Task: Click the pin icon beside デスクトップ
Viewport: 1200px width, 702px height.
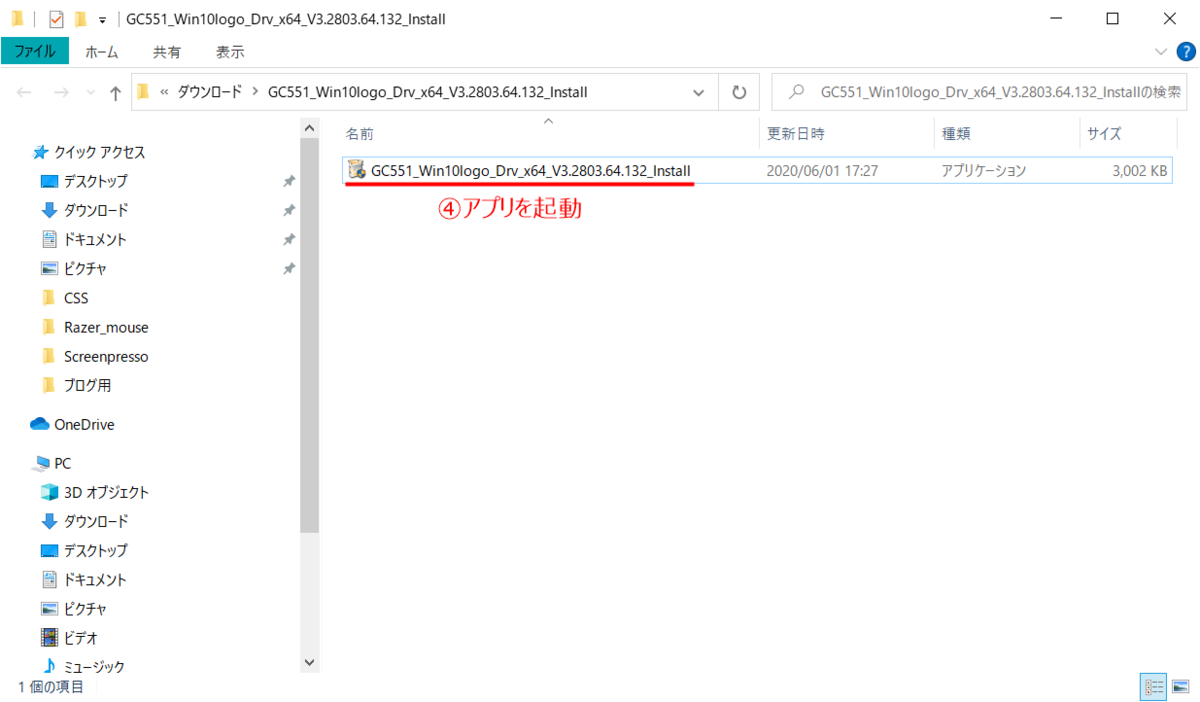Action: click(289, 182)
